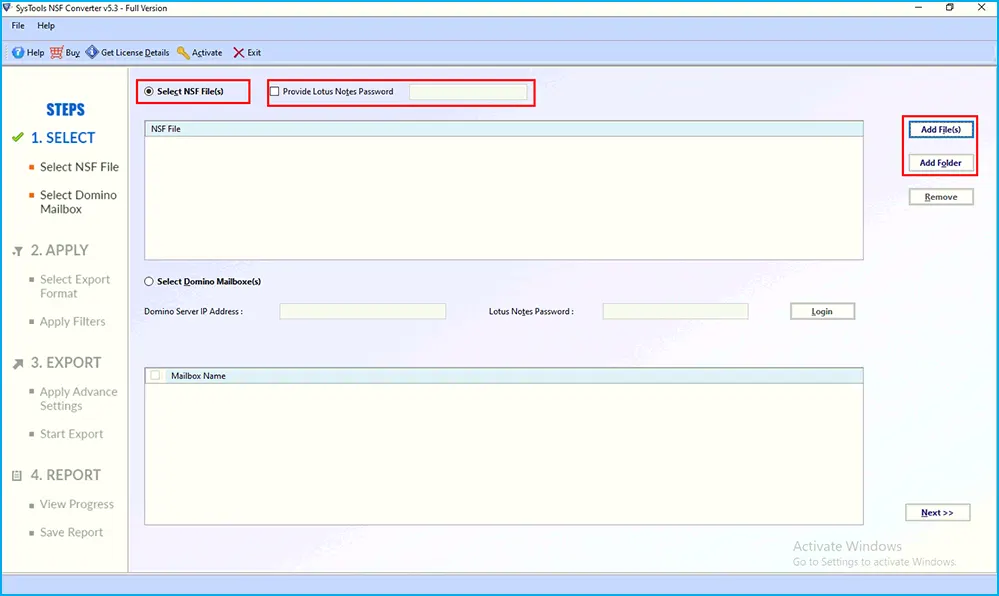Click the 'Apply Advance Settings' step
Screen dimensions: 999x596
[78, 398]
